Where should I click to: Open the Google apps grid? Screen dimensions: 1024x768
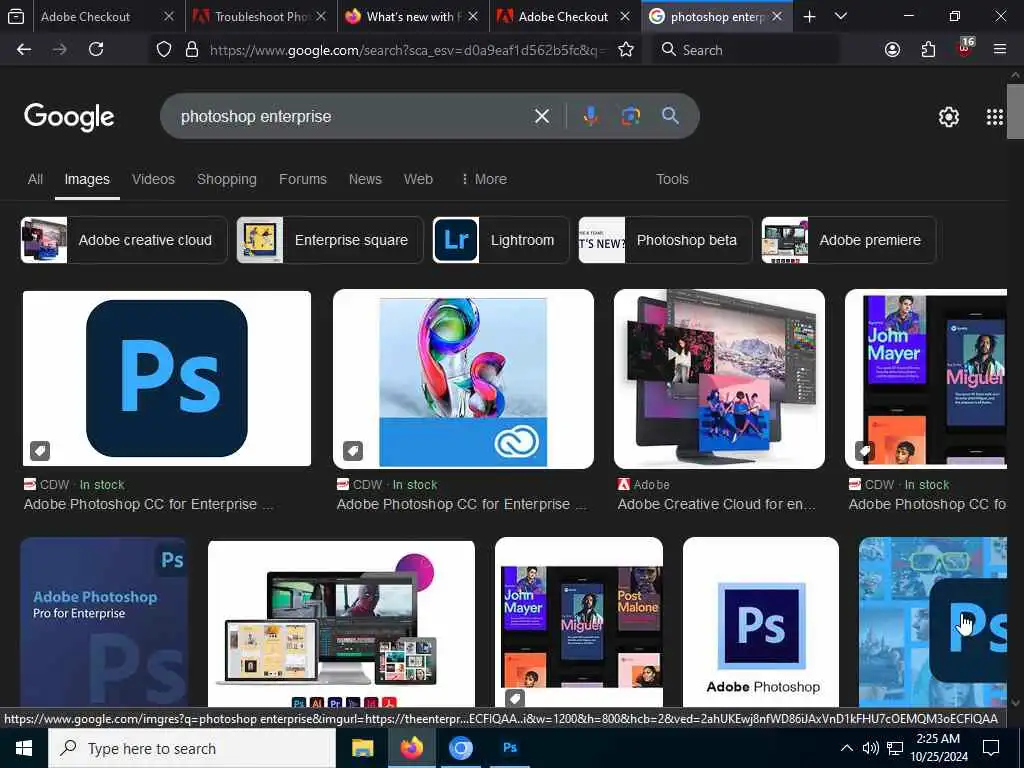pyautogui.click(x=995, y=117)
